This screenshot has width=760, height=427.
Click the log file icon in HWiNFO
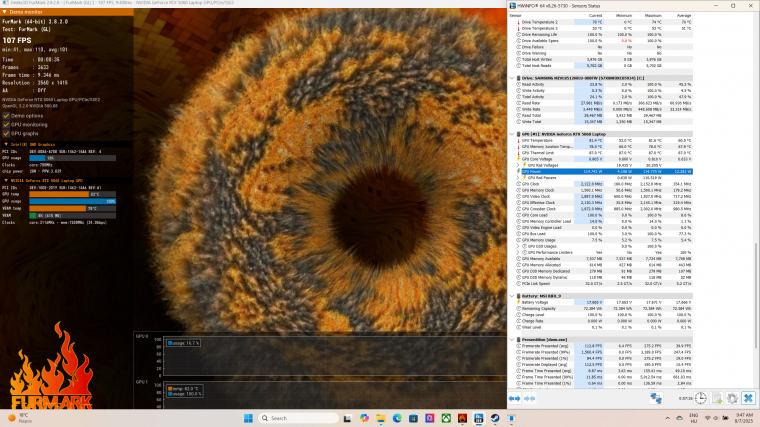(717, 398)
